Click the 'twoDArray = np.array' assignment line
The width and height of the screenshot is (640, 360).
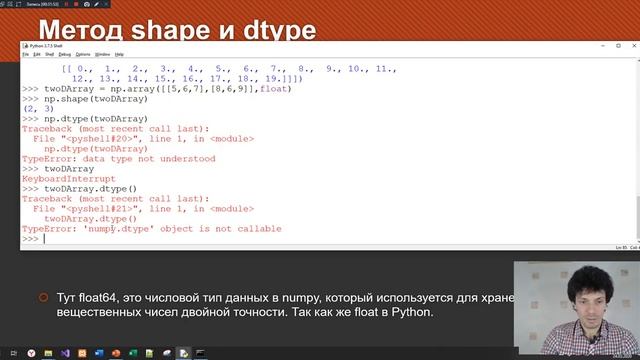(x=168, y=89)
